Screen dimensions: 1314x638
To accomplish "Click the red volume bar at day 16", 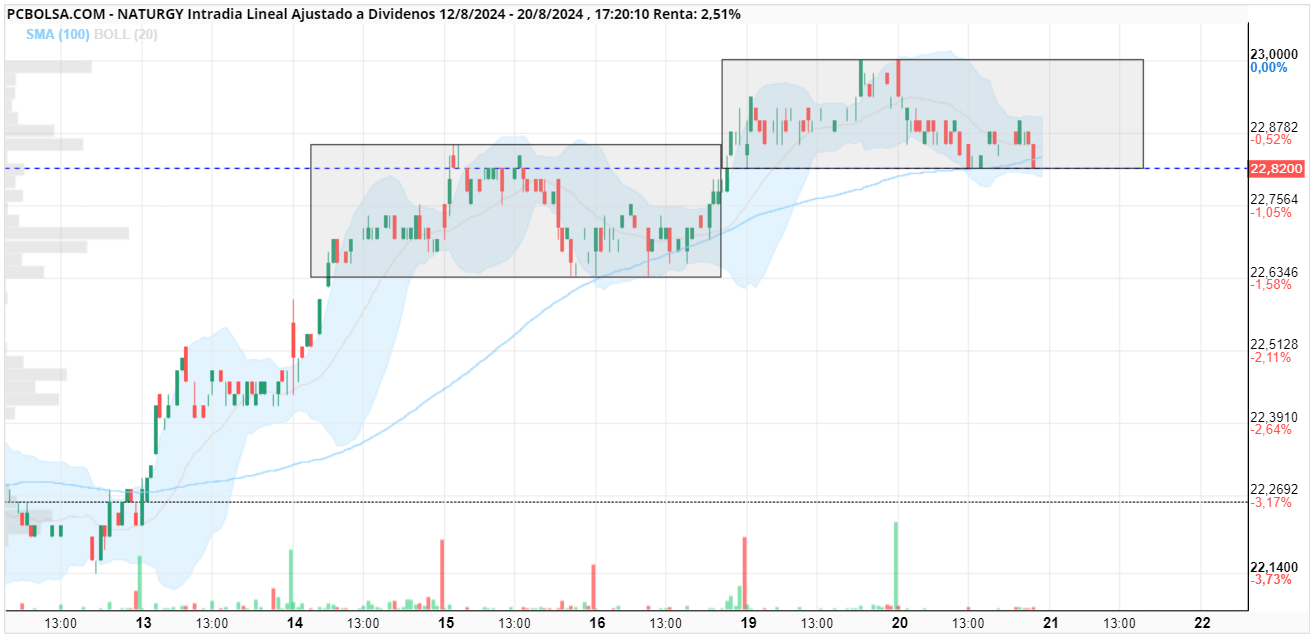I will click(x=594, y=586).
